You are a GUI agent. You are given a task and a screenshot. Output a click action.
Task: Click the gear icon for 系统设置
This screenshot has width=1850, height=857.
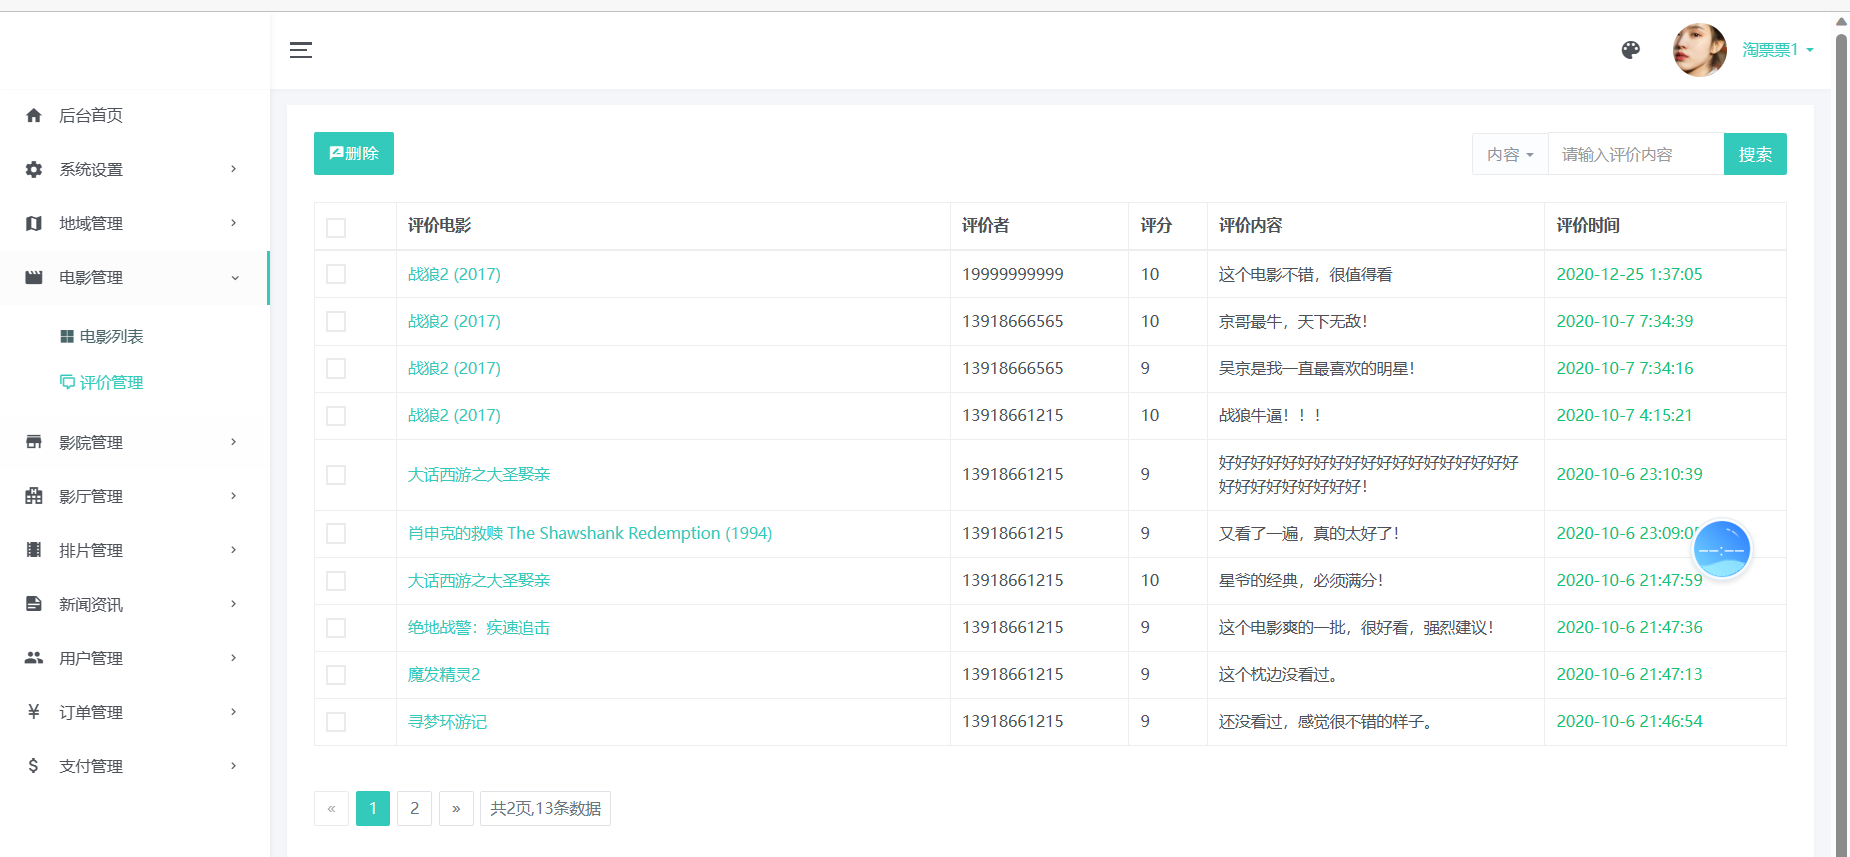34,169
